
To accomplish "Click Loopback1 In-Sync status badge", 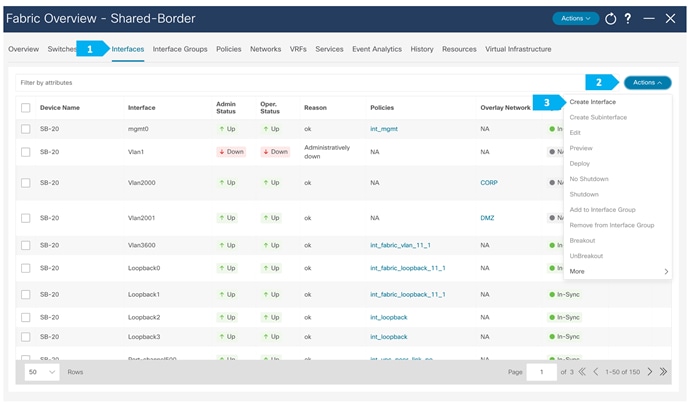I will (564, 294).
